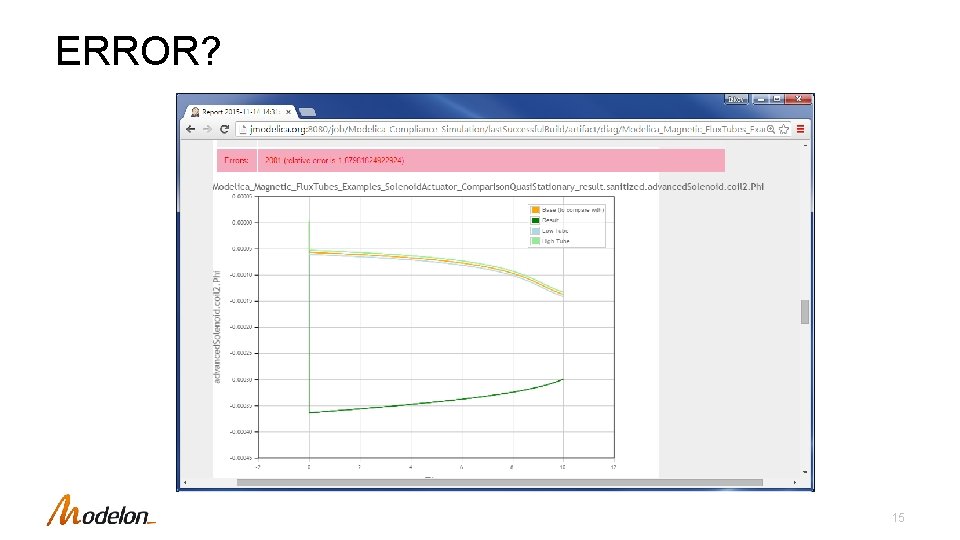This screenshot has height=540, width=960.
Task: Click the light green High Tube legend swatch
Action: point(535,241)
